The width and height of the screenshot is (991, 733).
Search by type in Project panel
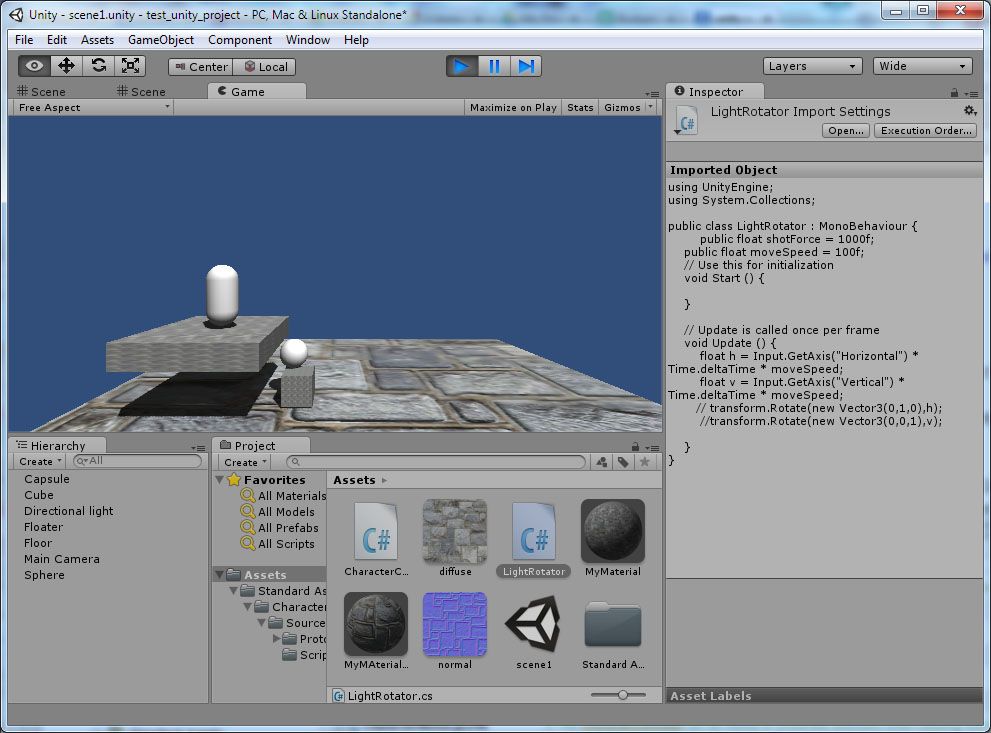point(602,462)
